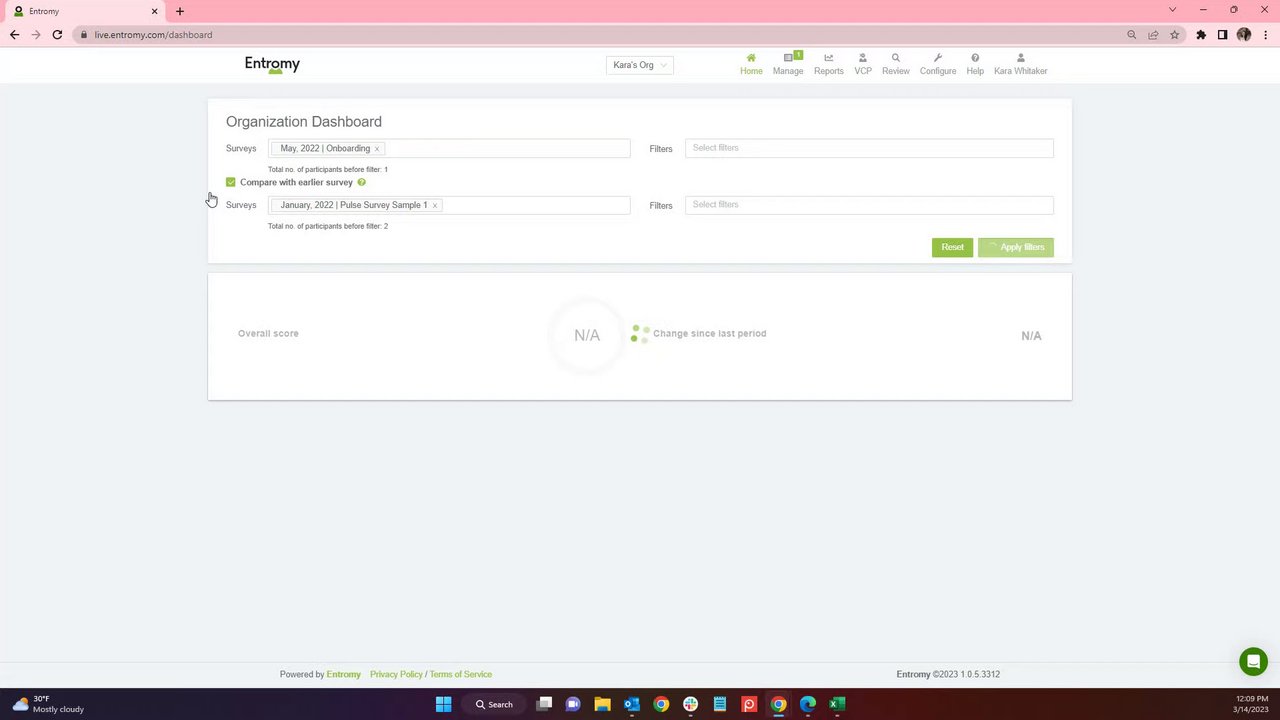Click the first Surveys selection field
This screenshot has width=1280, height=720.
pyautogui.click(x=449, y=148)
